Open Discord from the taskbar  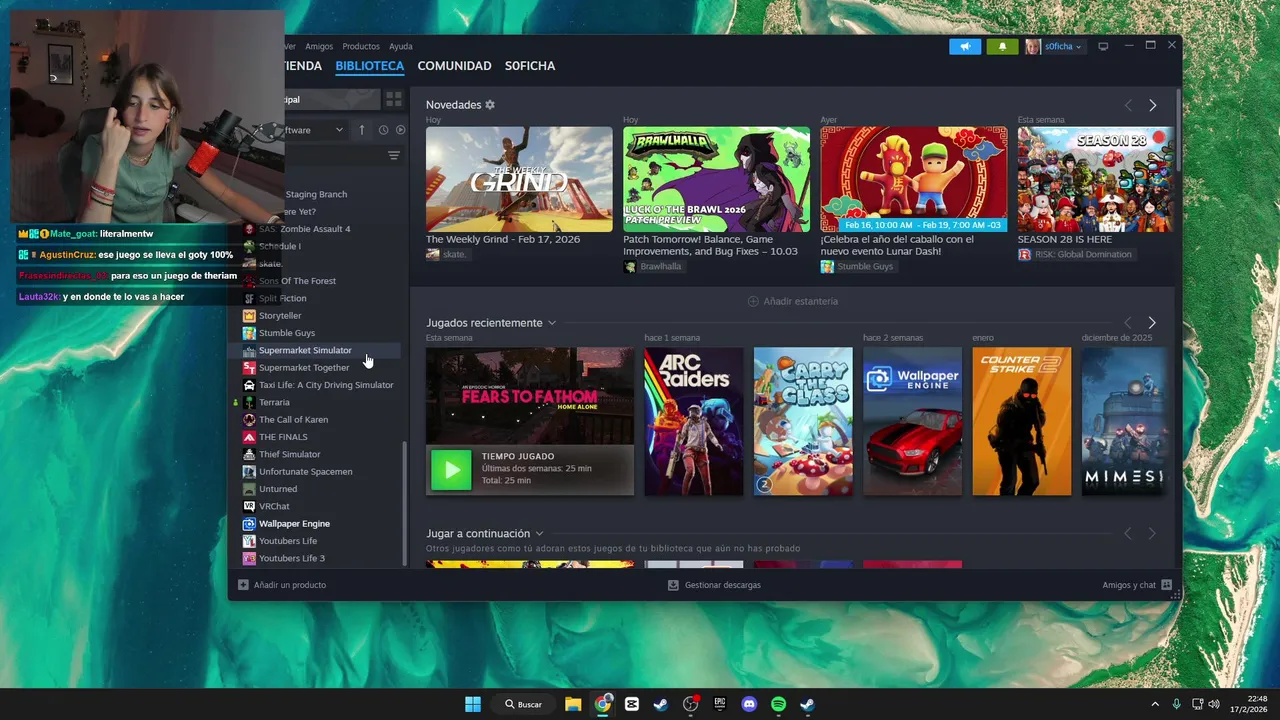pyautogui.click(x=749, y=704)
